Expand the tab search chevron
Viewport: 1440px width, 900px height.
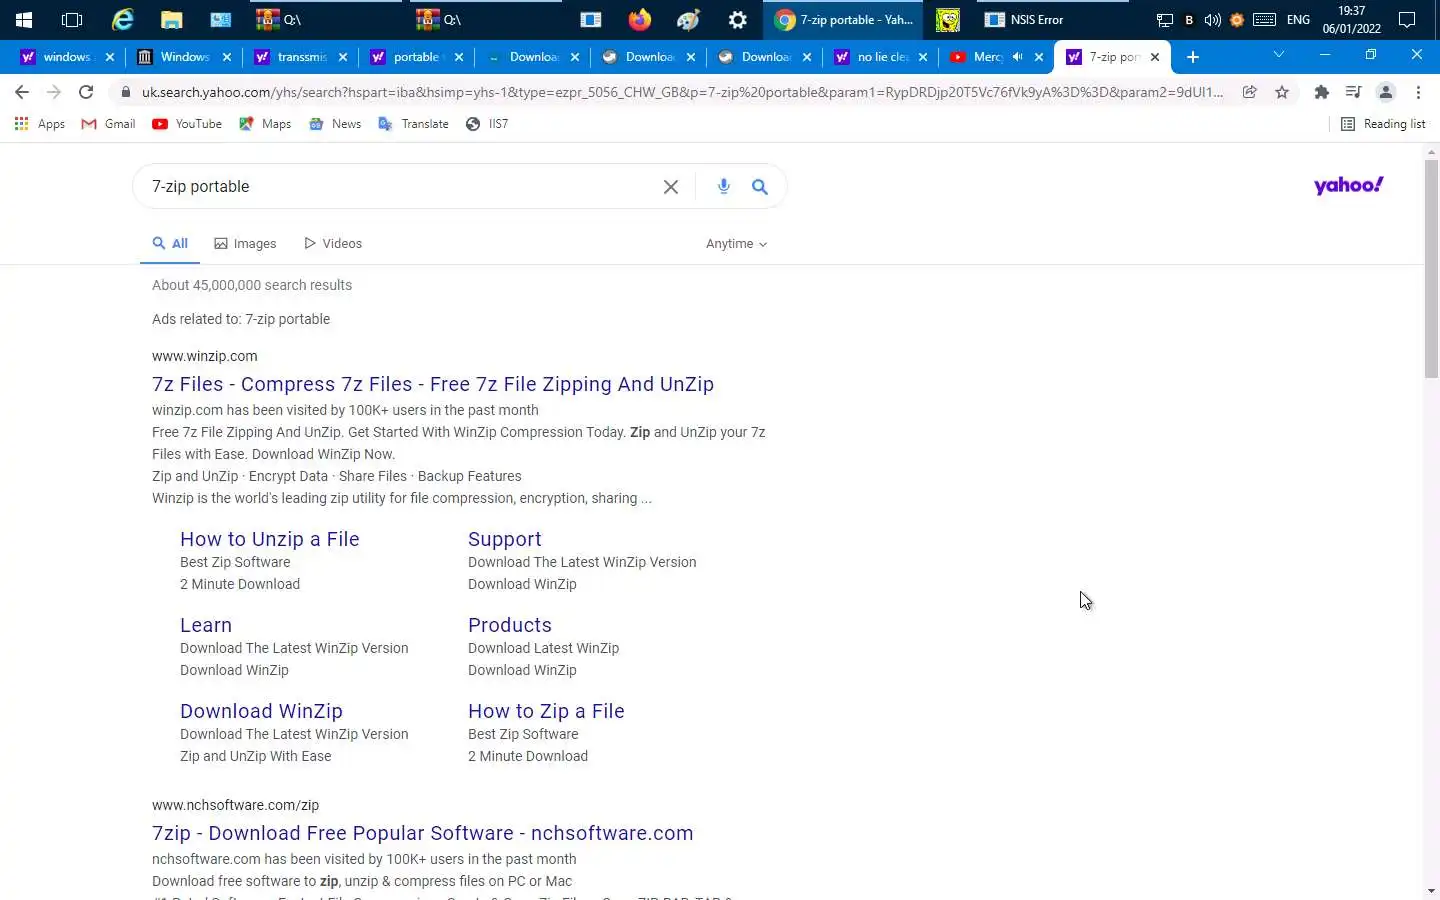(1278, 55)
